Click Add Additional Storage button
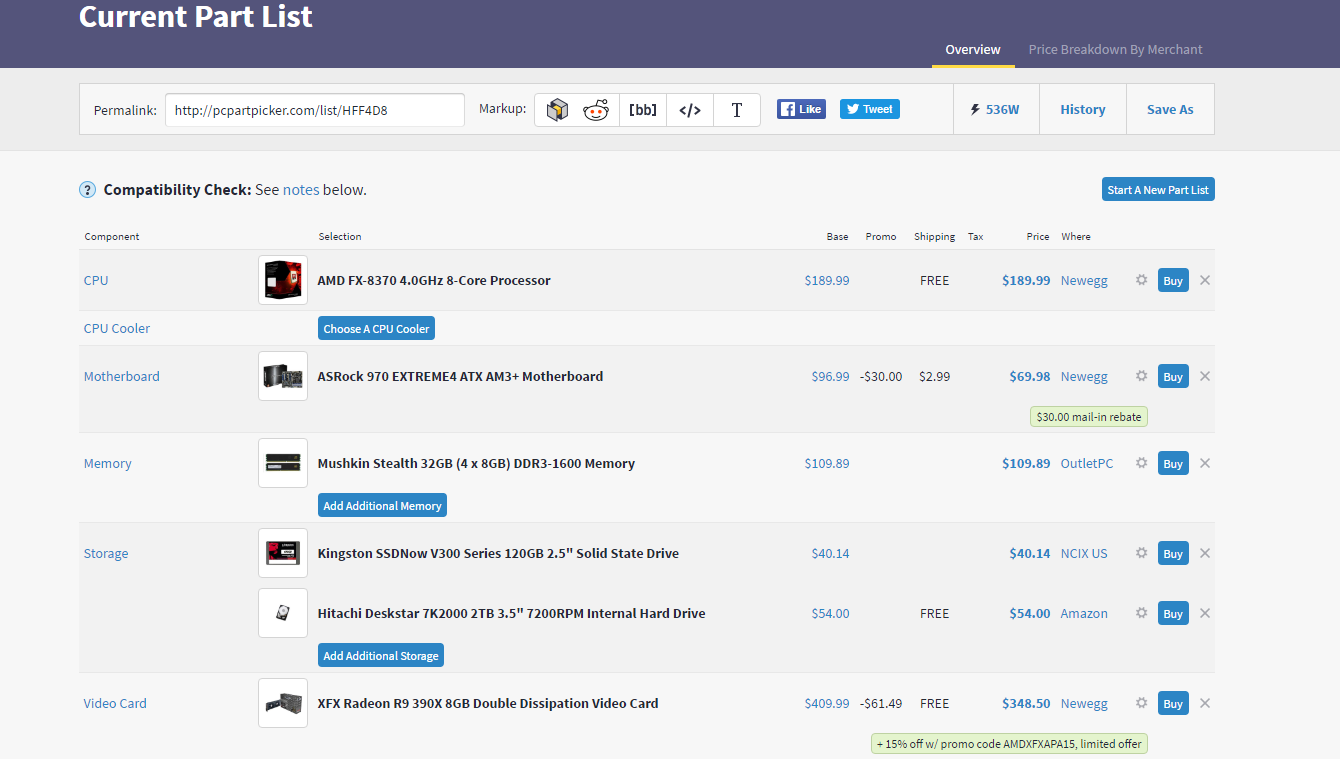The height and width of the screenshot is (759, 1340). 381,655
